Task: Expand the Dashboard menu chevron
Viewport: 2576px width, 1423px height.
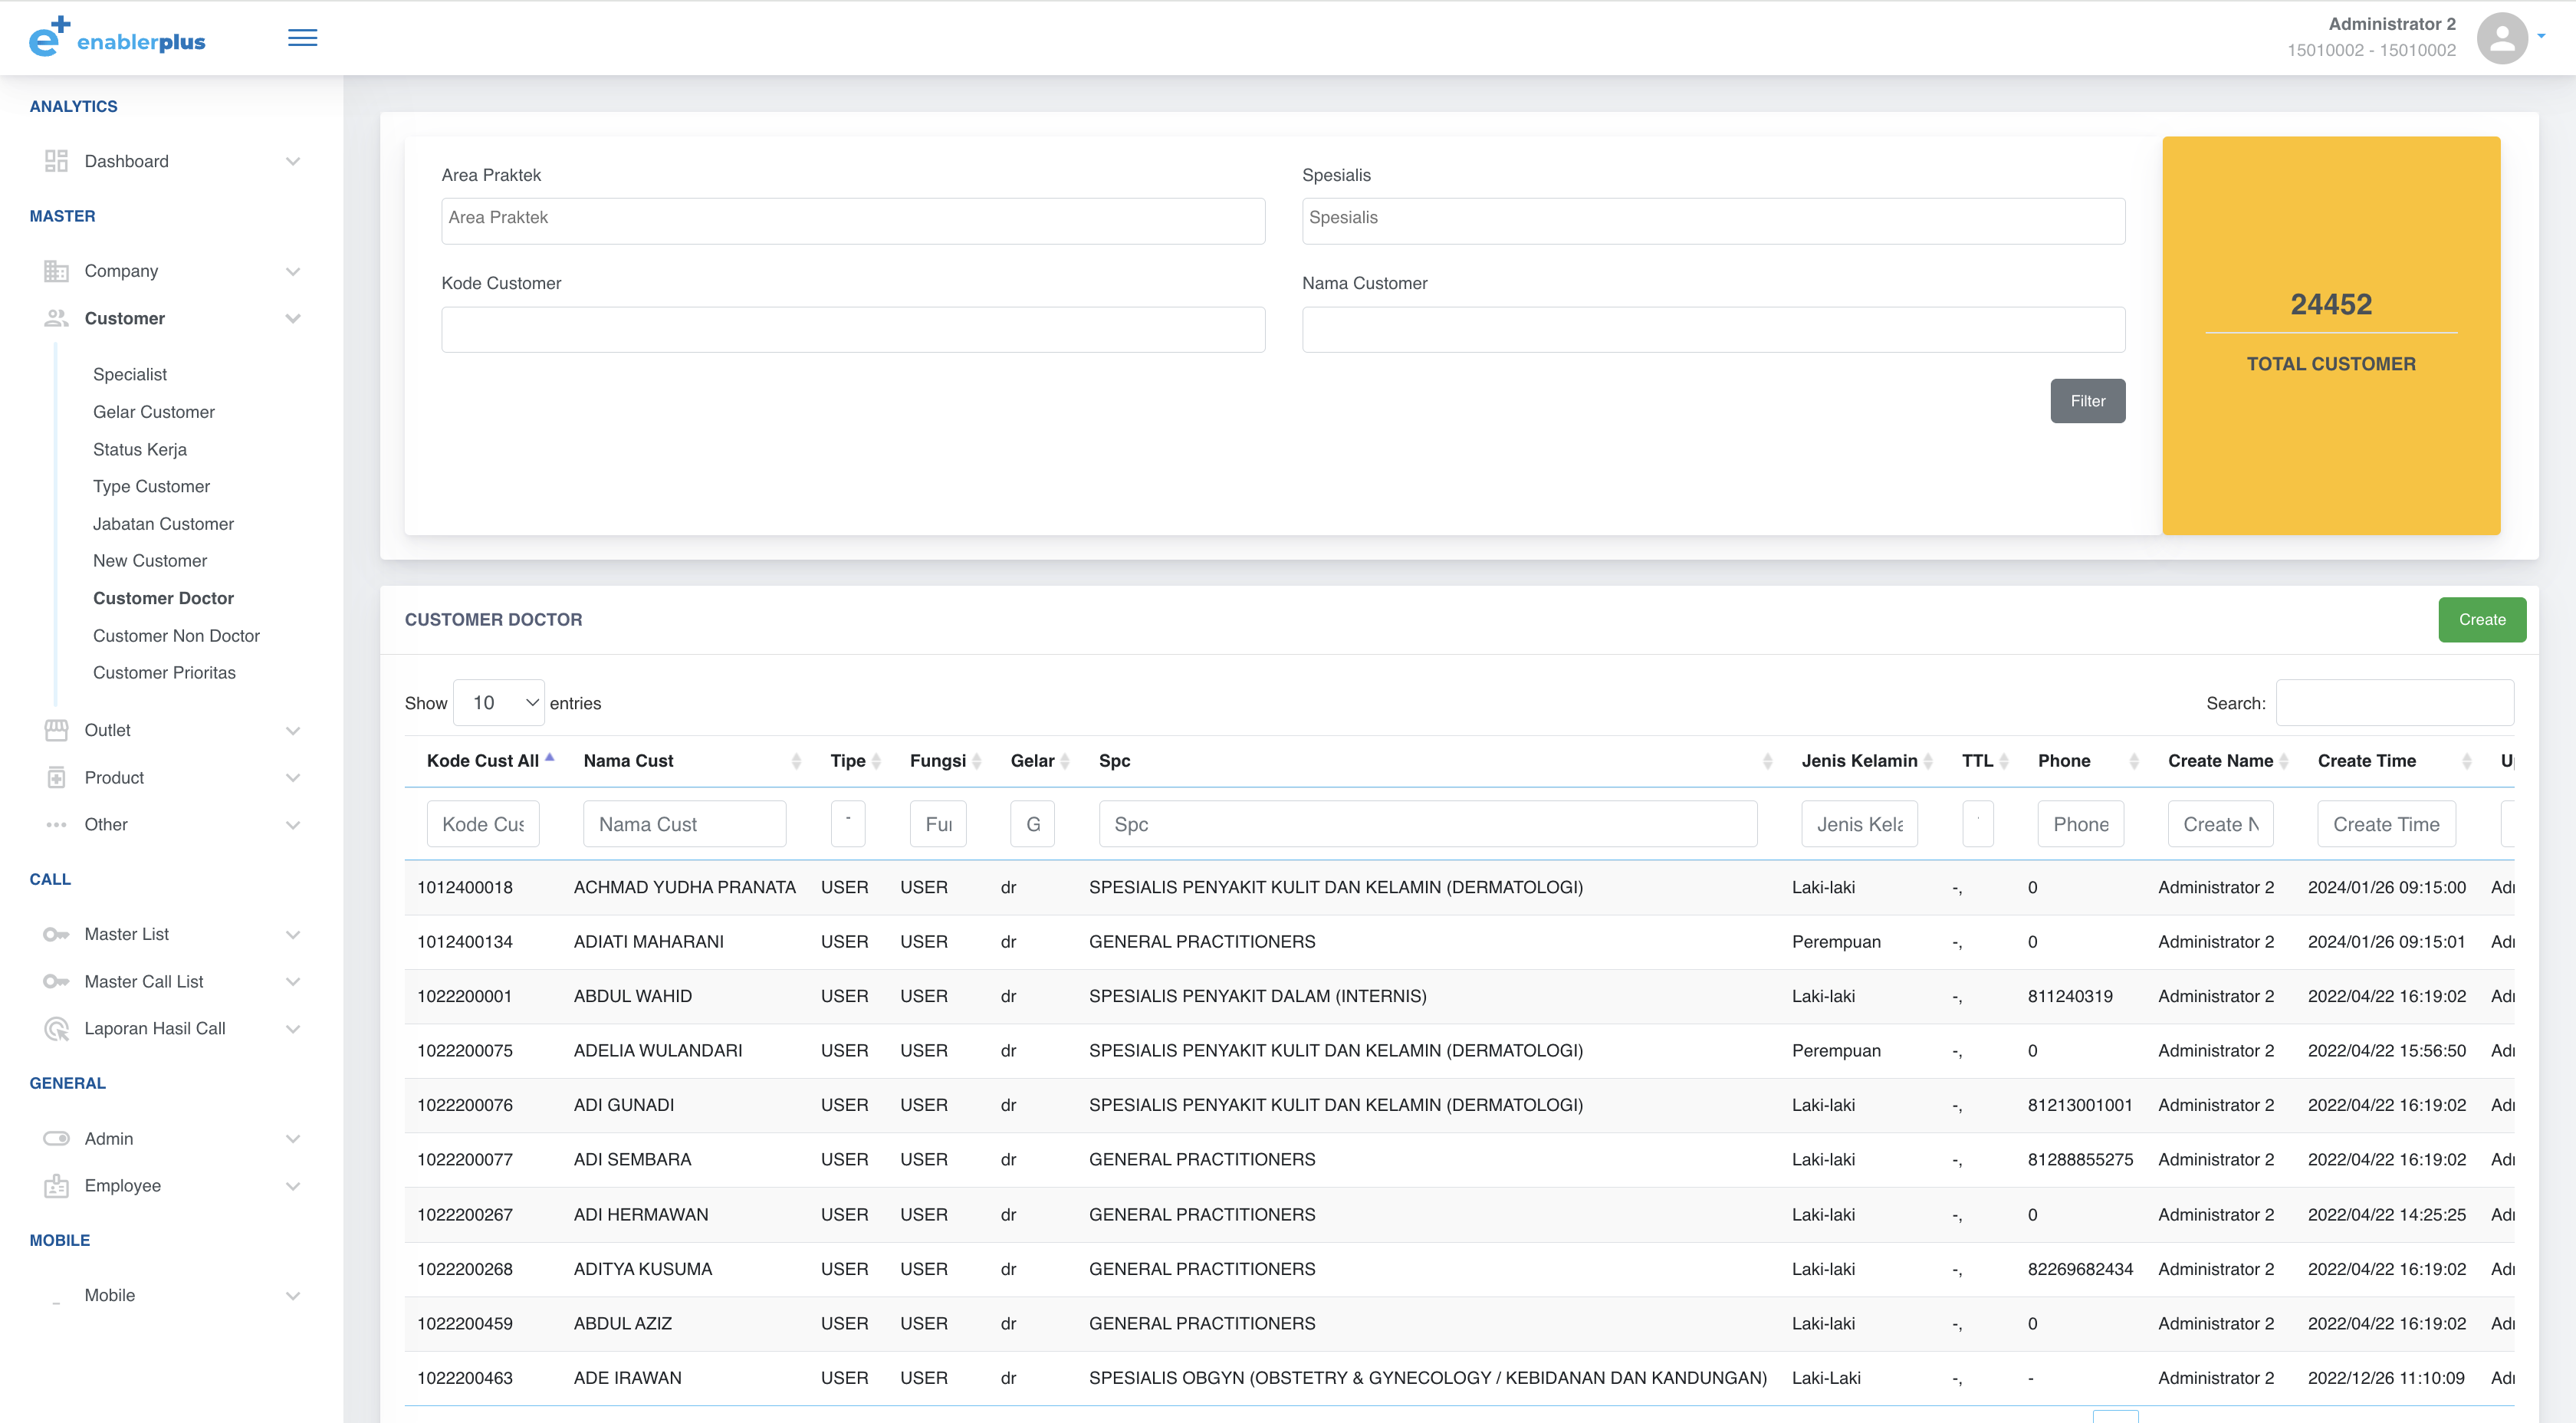Action: (293, 161)
